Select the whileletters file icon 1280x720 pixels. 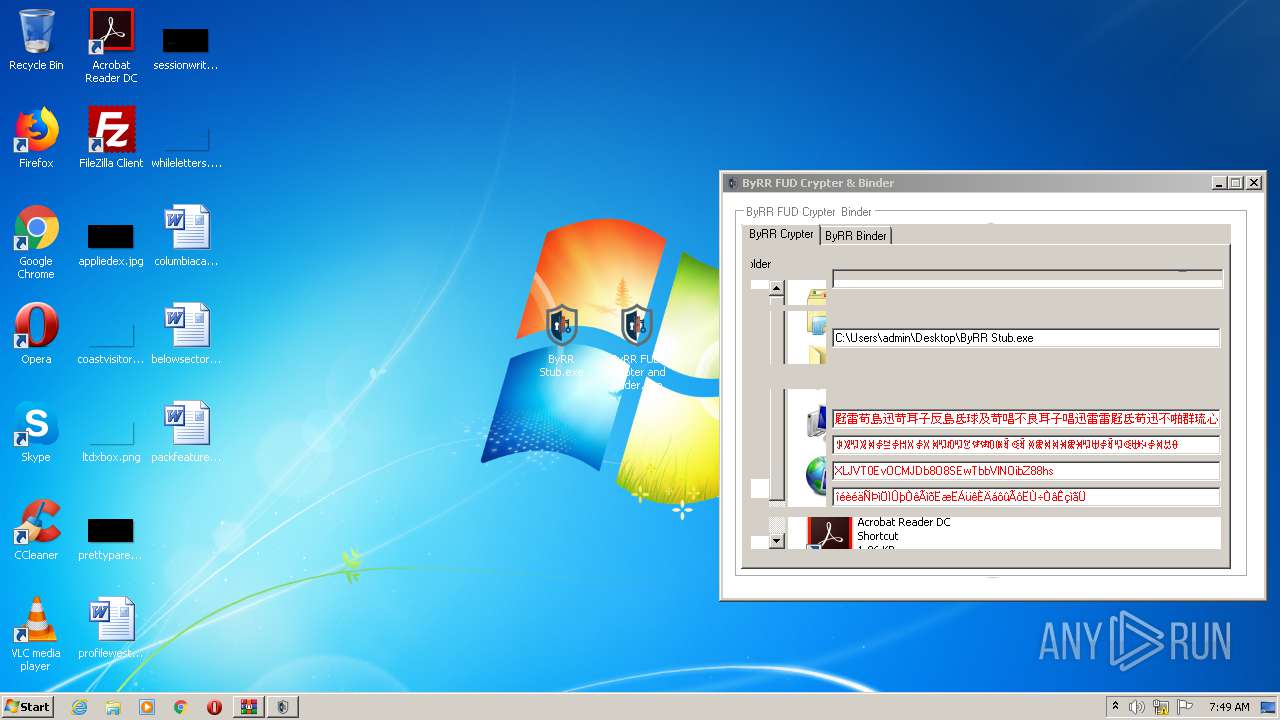(186, 145)
